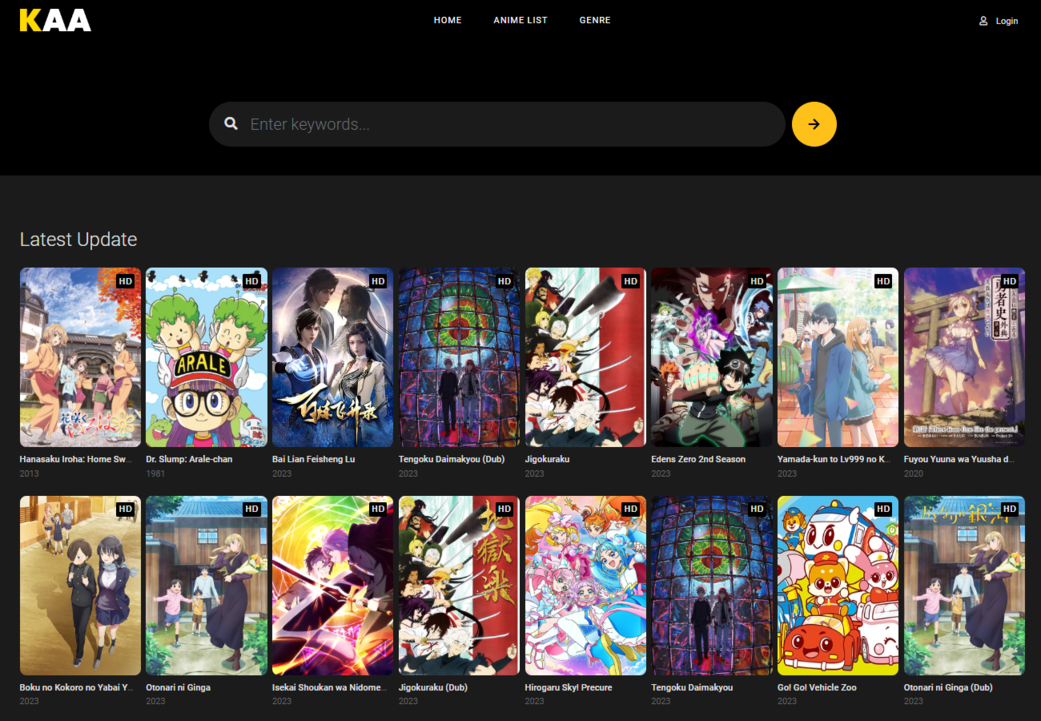
Task: Click HD badge on Edens Zero poster
Action: pos(757,282)
